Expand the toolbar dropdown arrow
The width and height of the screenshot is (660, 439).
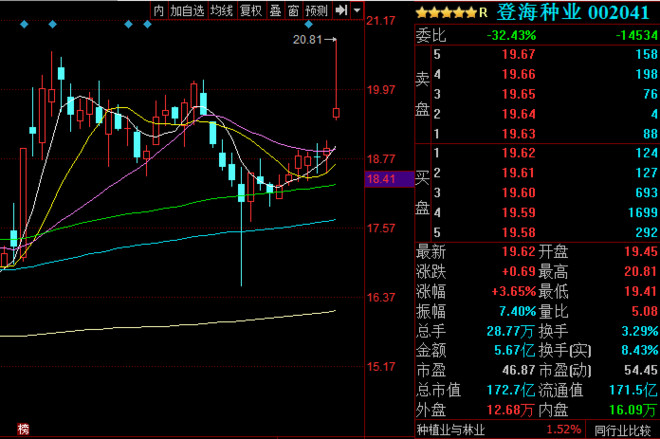(x=357, y=11)
